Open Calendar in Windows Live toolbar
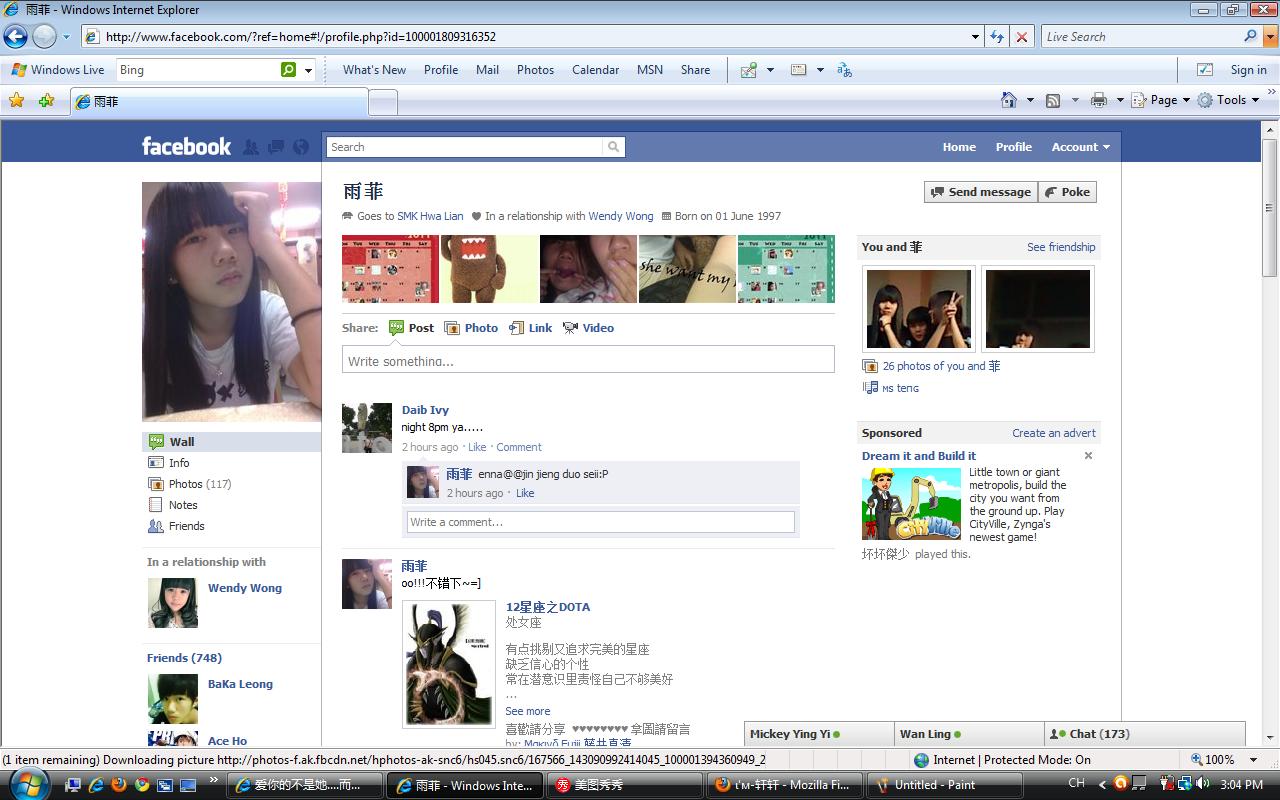The height and width of the screenshot is (800, 1280). coord(595,70)
